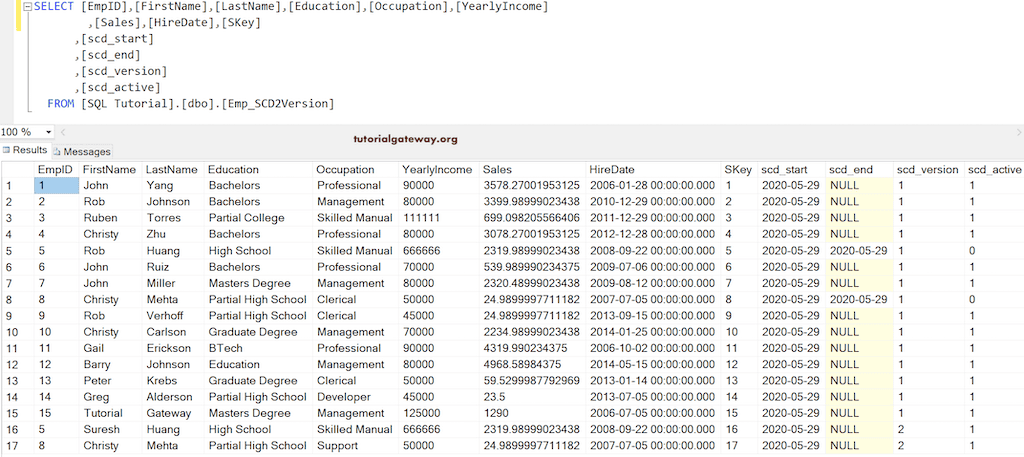
Task: Click LastName cell 'Alderson'
Action: pyautogui.click(x=172, y=397)
